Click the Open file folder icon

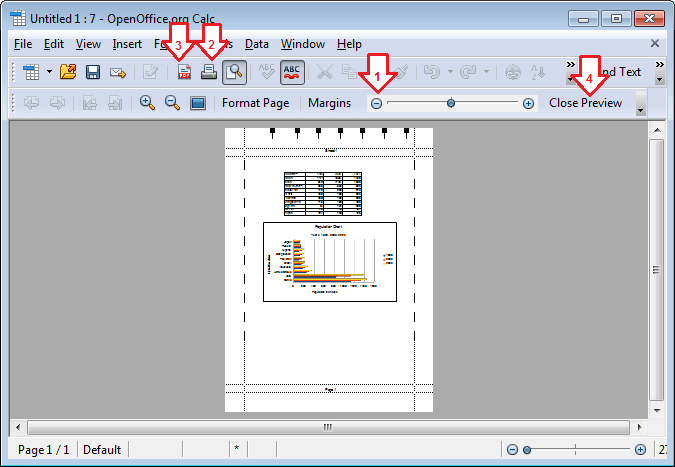pos(68,72)
